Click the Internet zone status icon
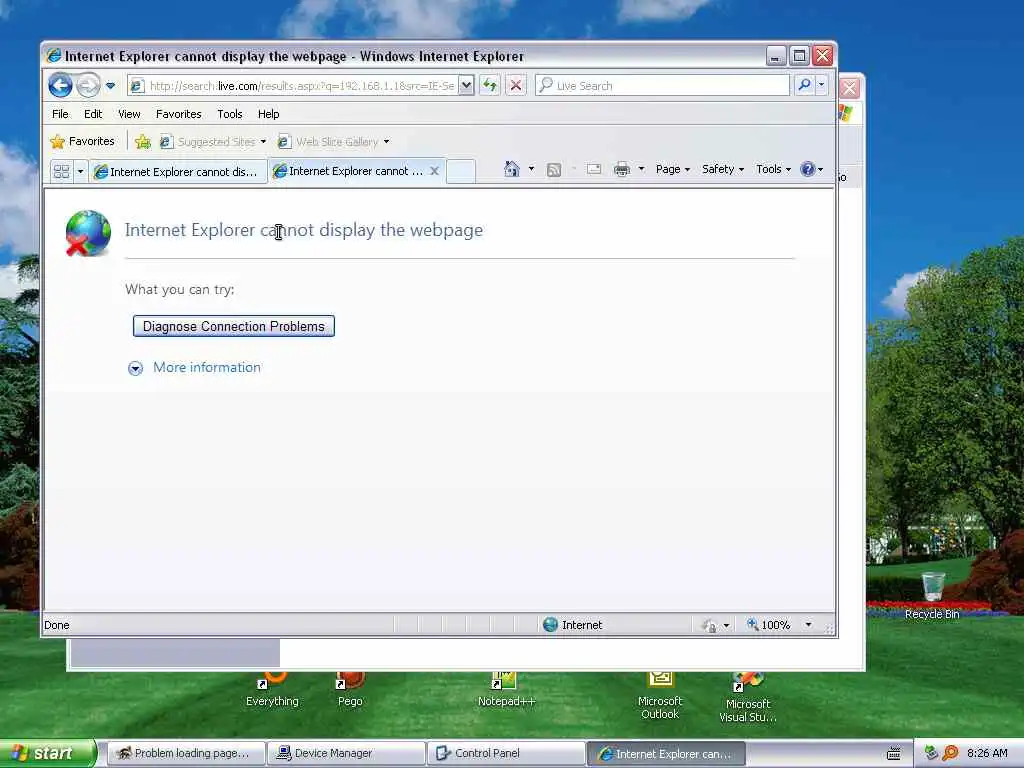This screenshot has width=1024, height=768. click(551, 625)
